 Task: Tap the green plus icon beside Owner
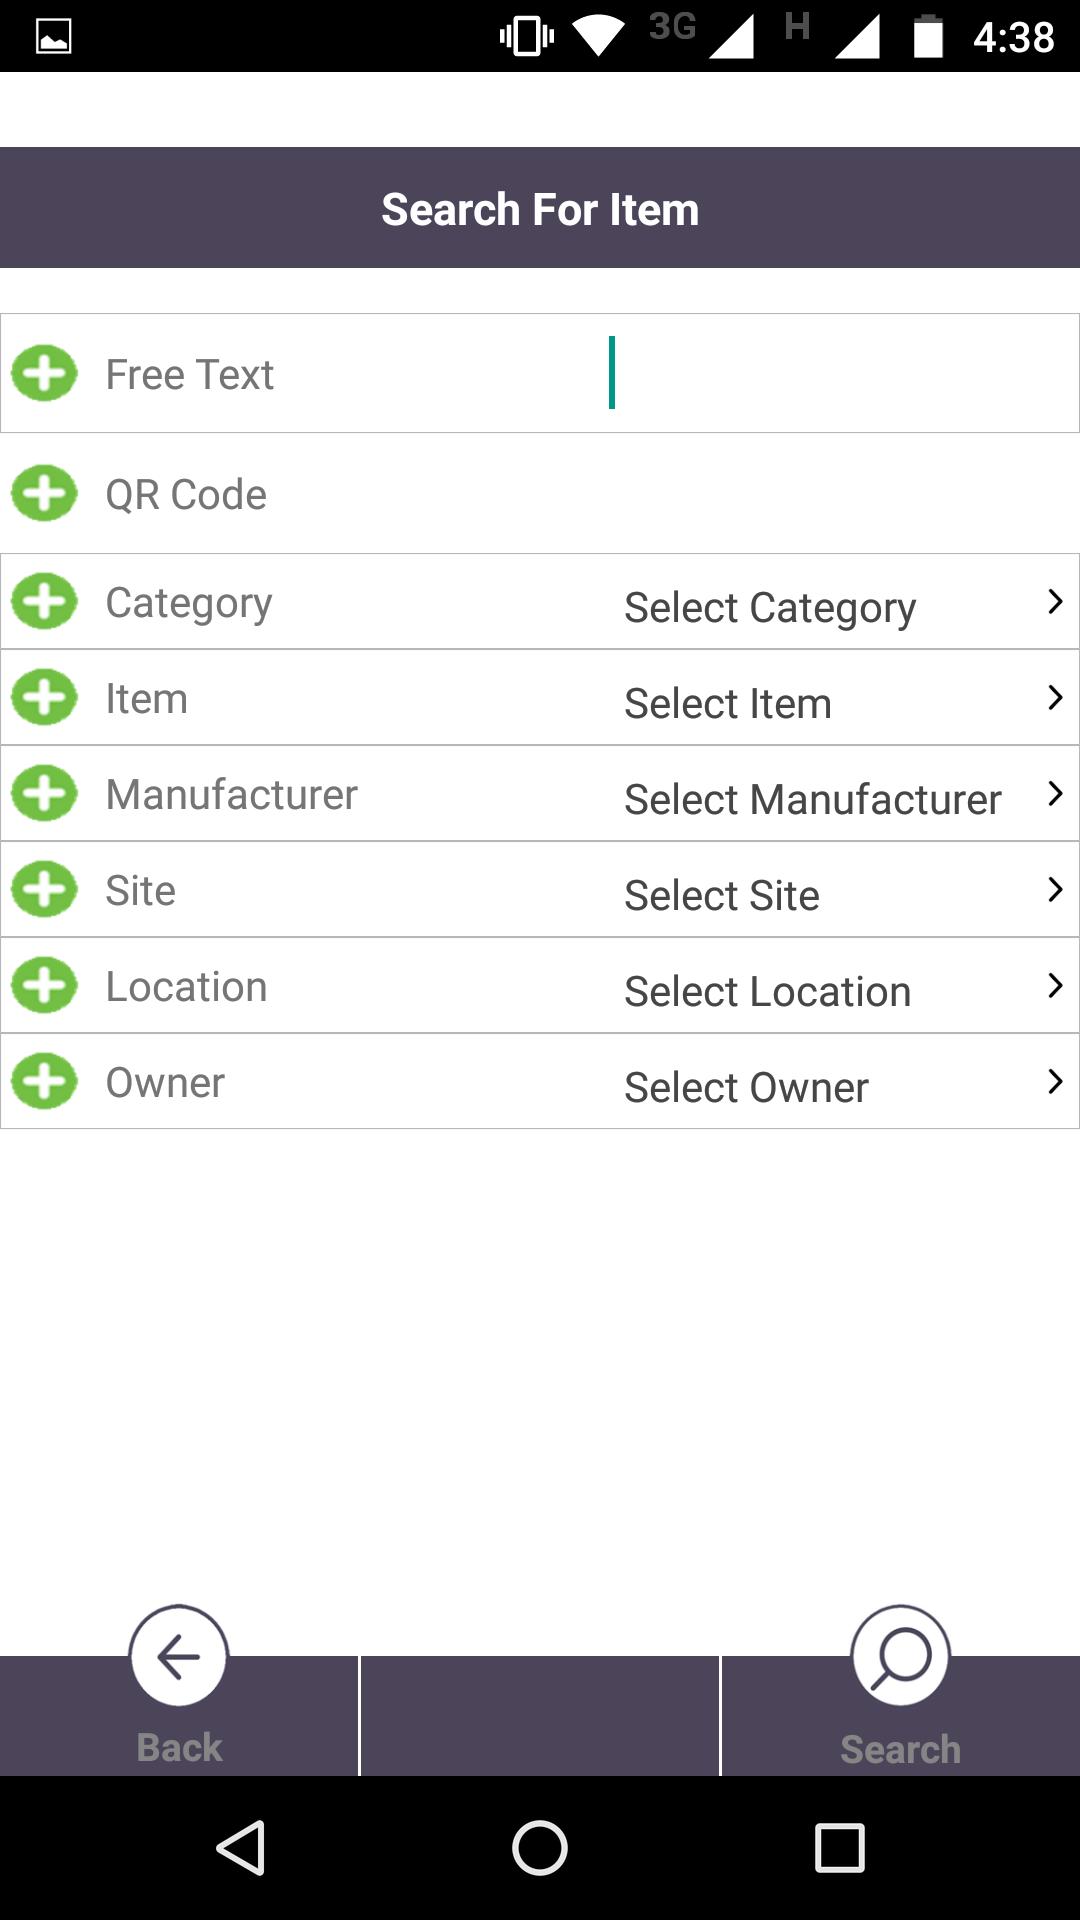coord(44,1081)
